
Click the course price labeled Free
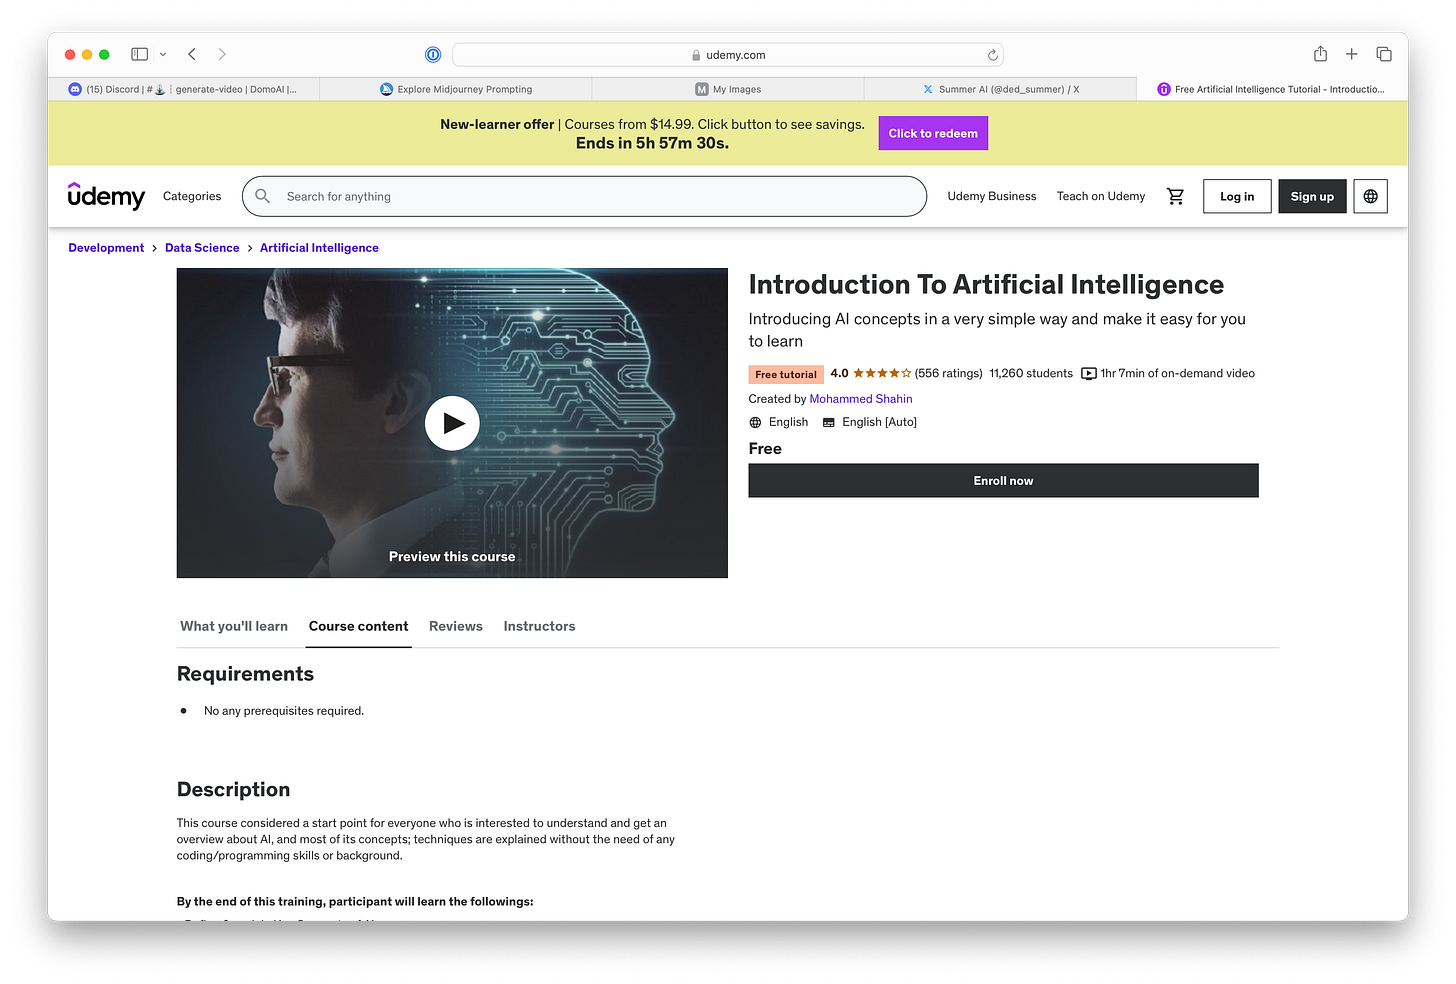(765, 448)
